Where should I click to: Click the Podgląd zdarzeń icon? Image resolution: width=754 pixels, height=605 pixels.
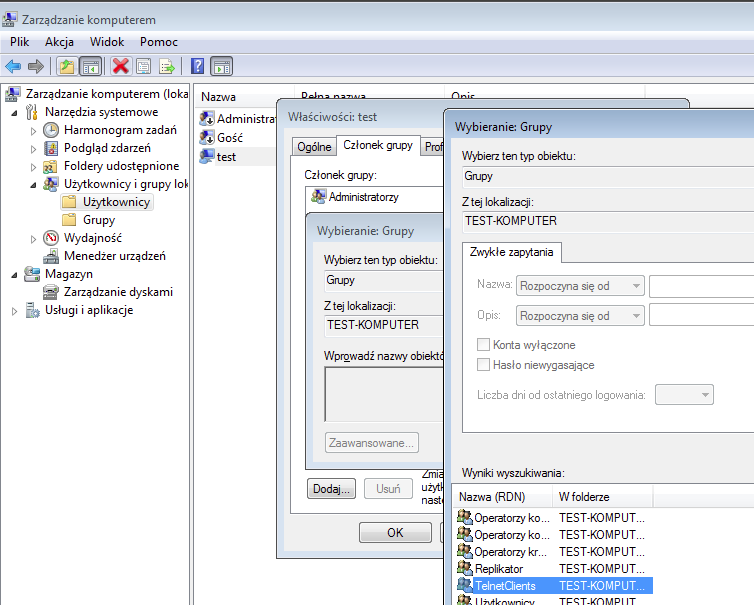(51, 148)
